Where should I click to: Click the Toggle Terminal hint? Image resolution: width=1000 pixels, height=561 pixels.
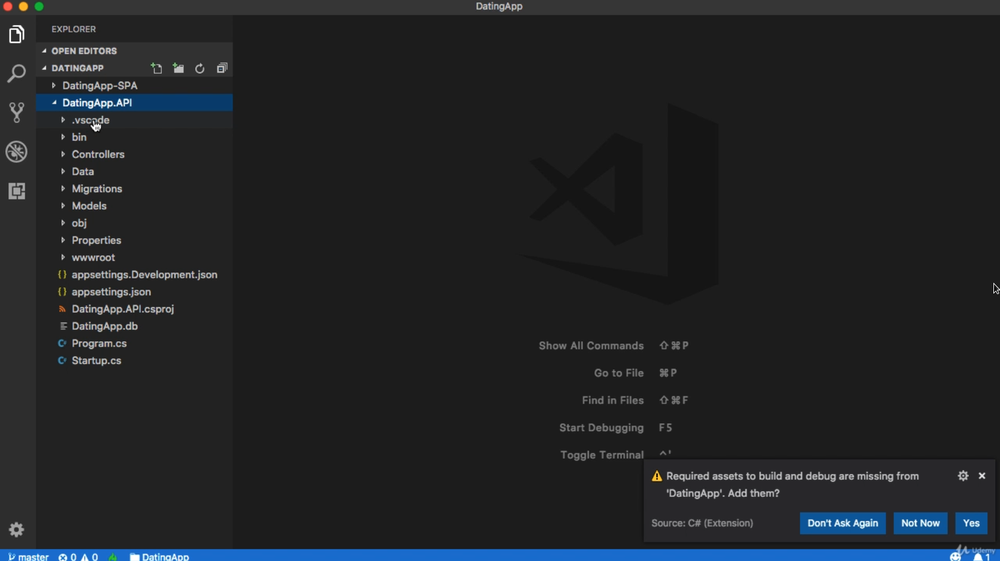(x=602, y=455)
